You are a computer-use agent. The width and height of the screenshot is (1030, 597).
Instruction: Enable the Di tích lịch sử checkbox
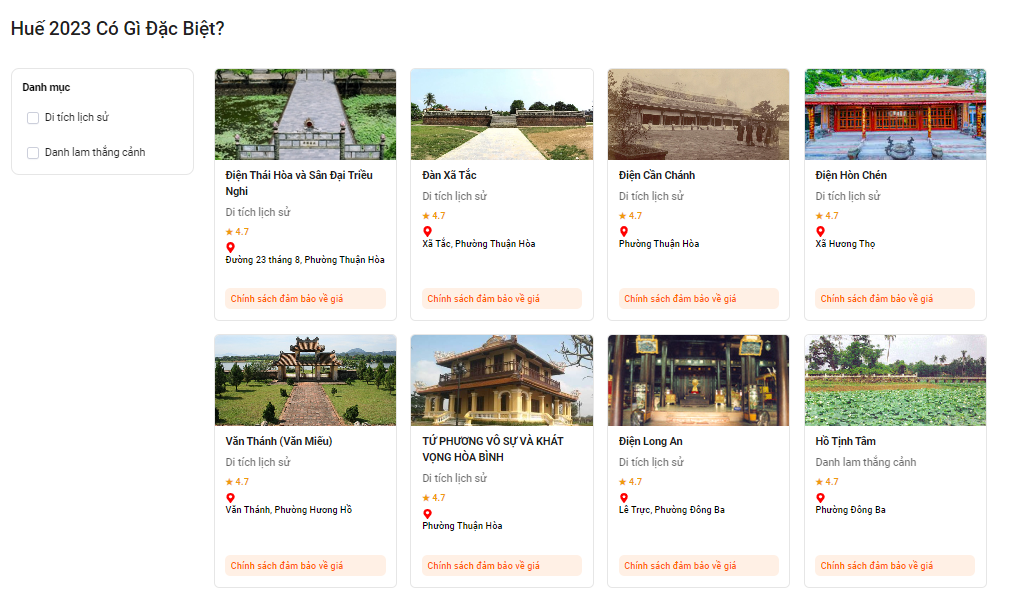coord(33,118)
